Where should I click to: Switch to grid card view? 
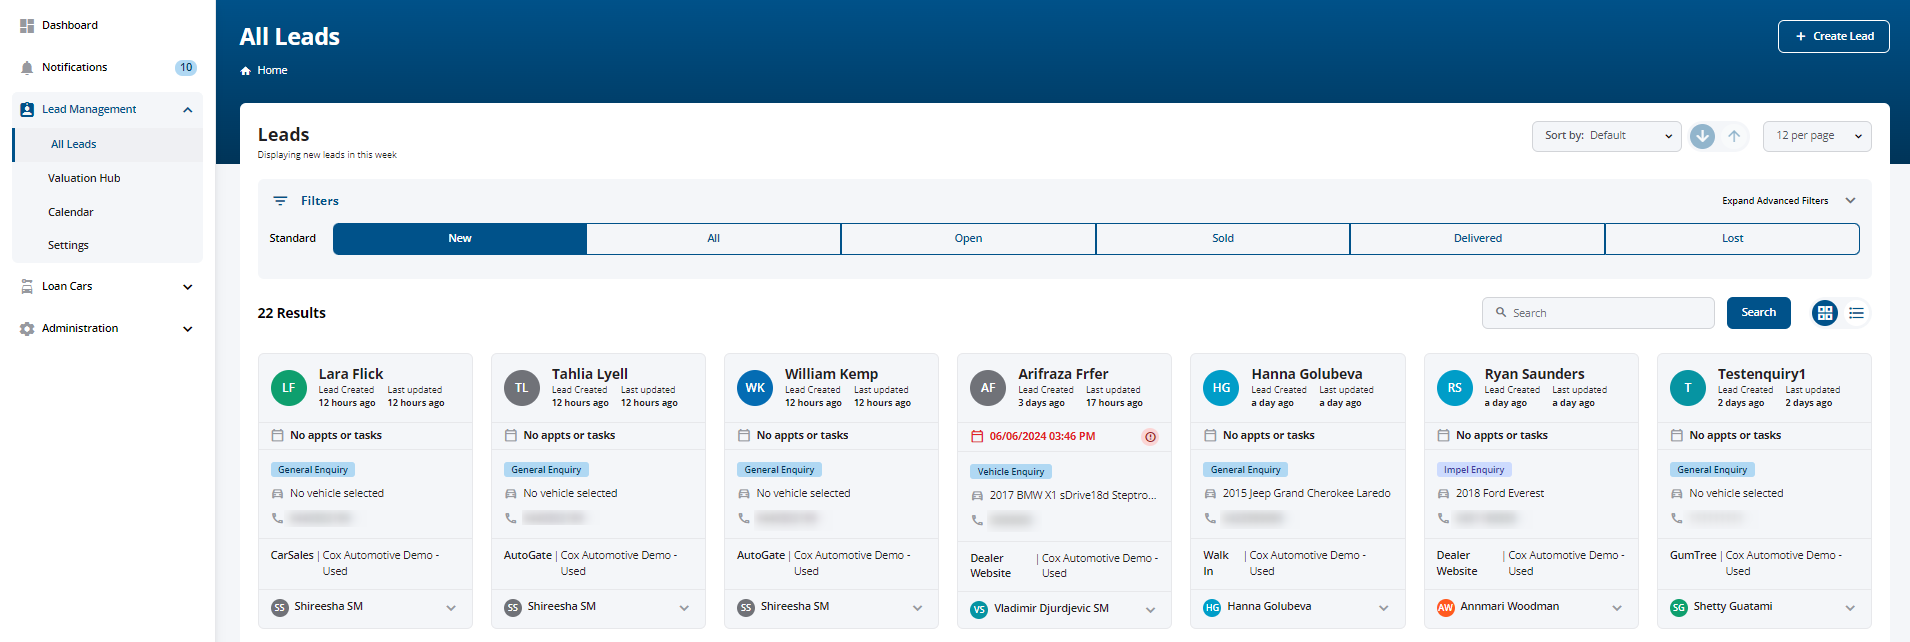point(1825,313)
